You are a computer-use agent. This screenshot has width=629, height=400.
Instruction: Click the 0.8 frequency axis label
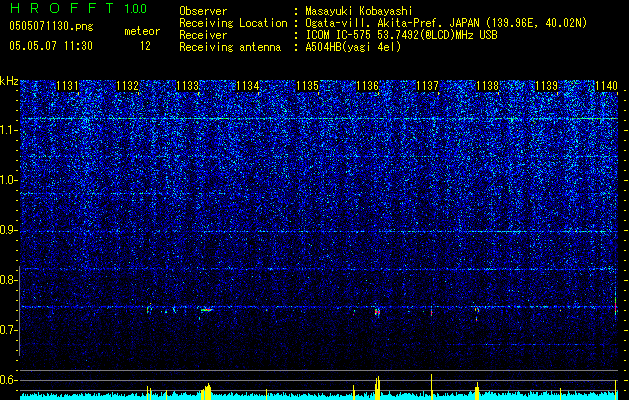point(8,280)
